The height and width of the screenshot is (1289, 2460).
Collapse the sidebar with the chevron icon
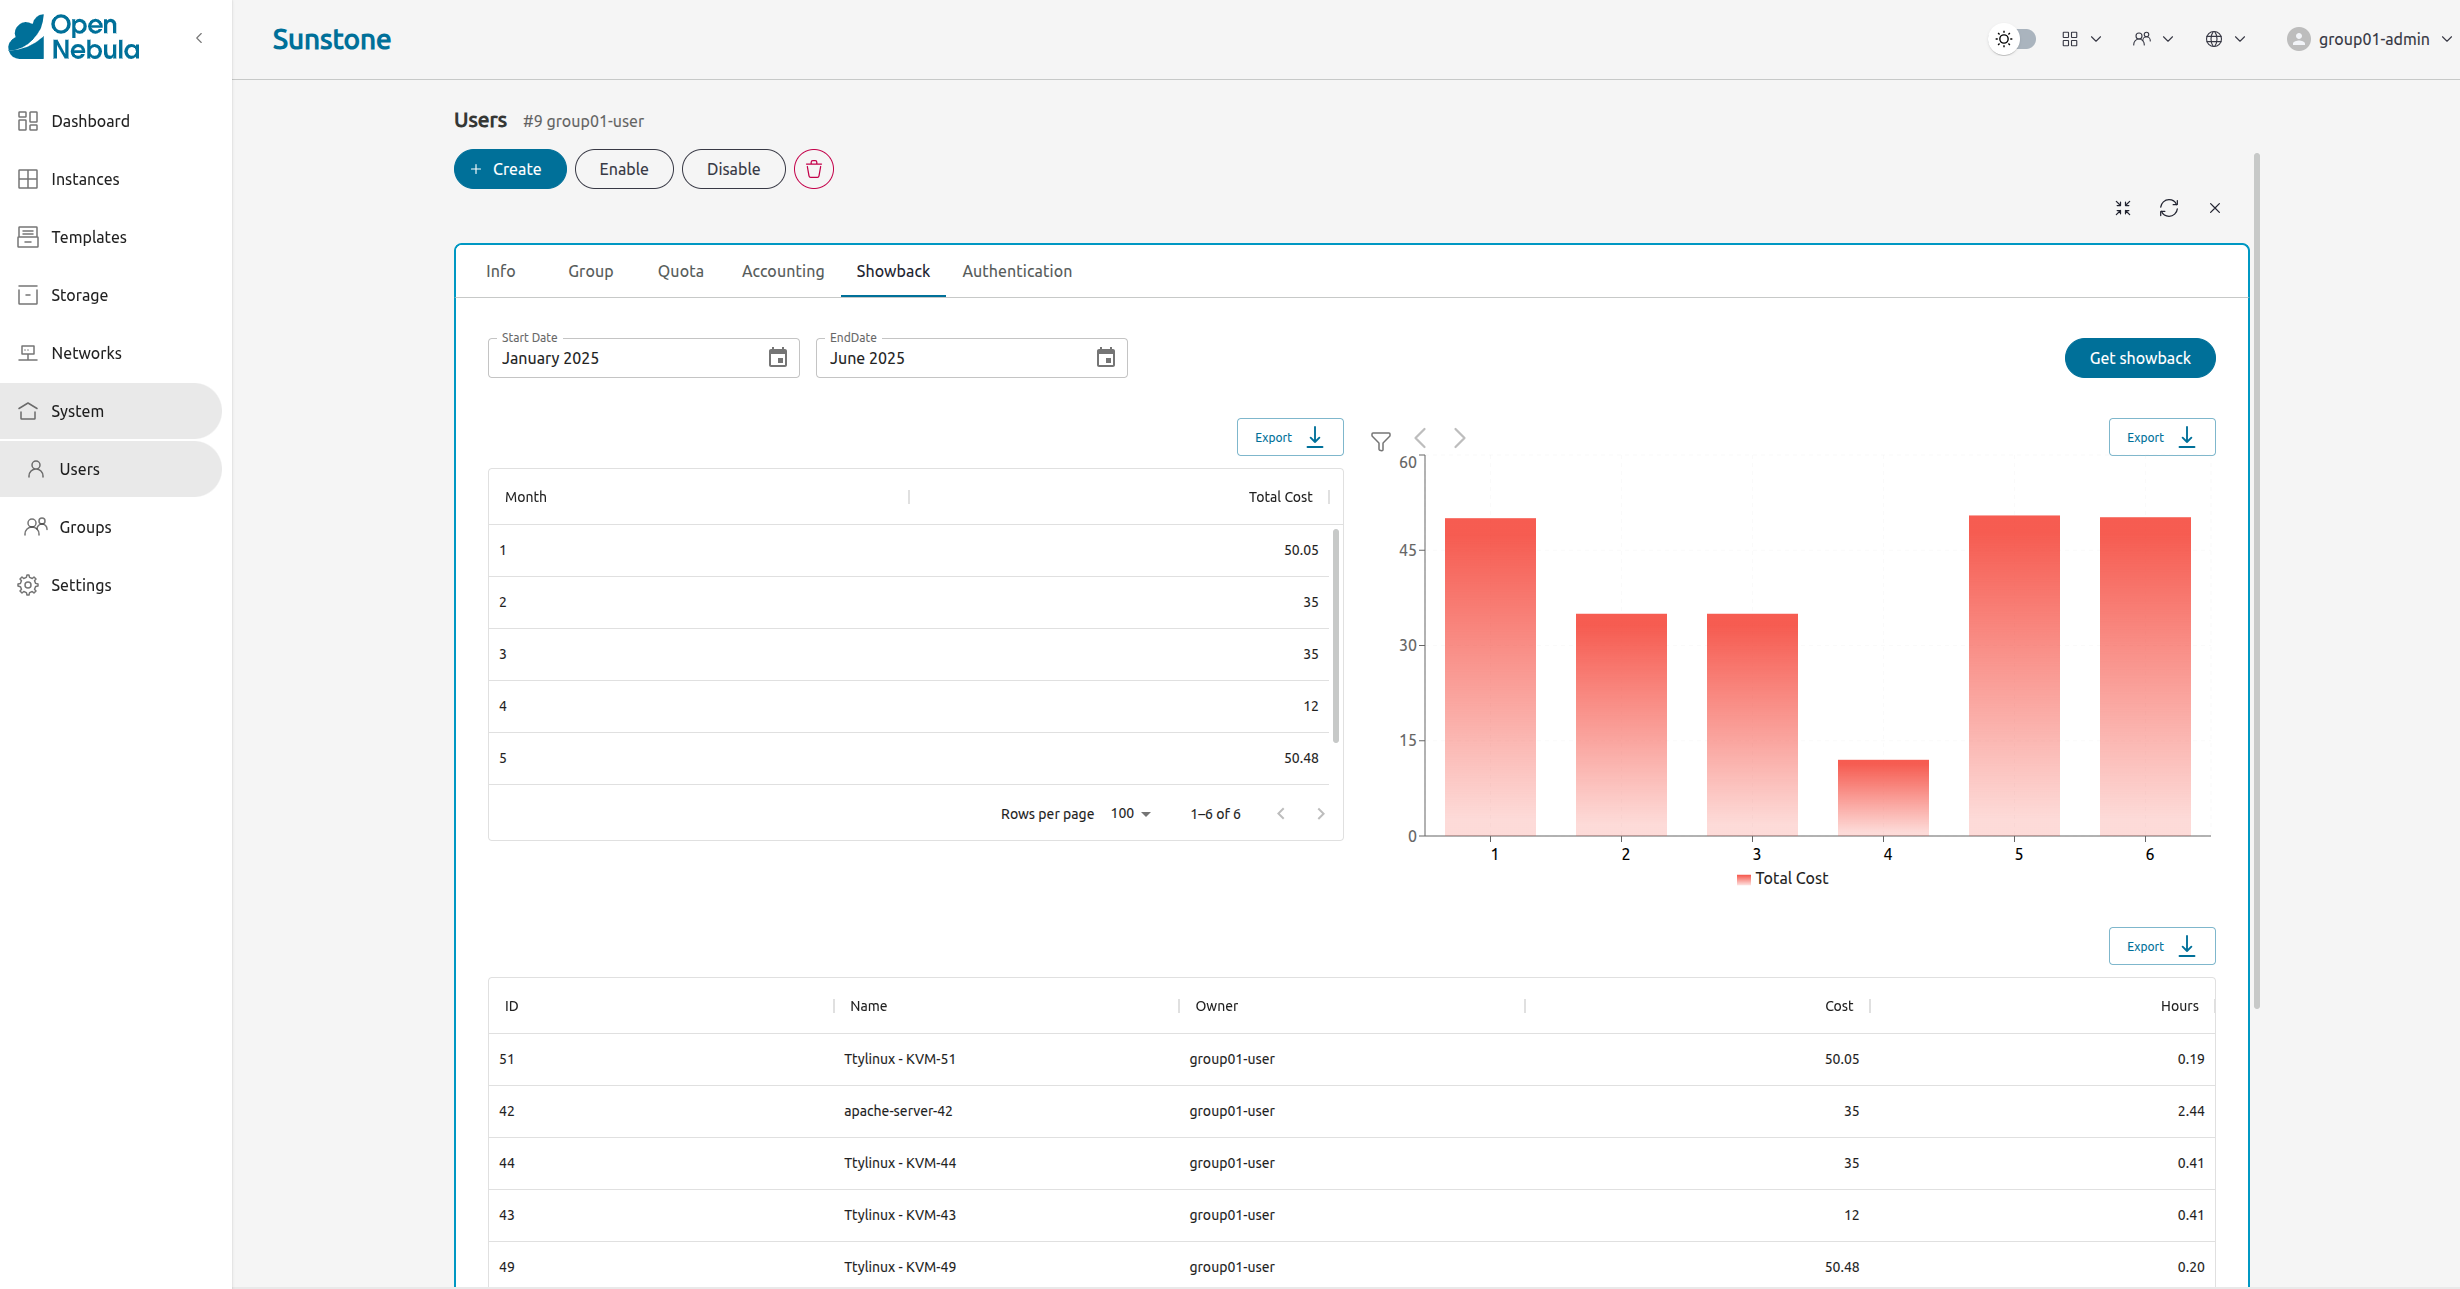pyautogui.click(x=199, y=38)
